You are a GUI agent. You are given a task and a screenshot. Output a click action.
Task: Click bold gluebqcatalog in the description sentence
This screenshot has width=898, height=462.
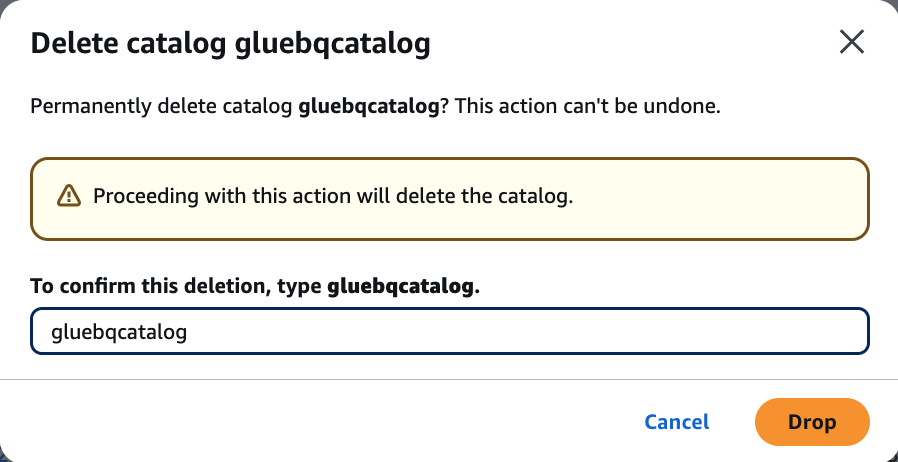[369, 107]
